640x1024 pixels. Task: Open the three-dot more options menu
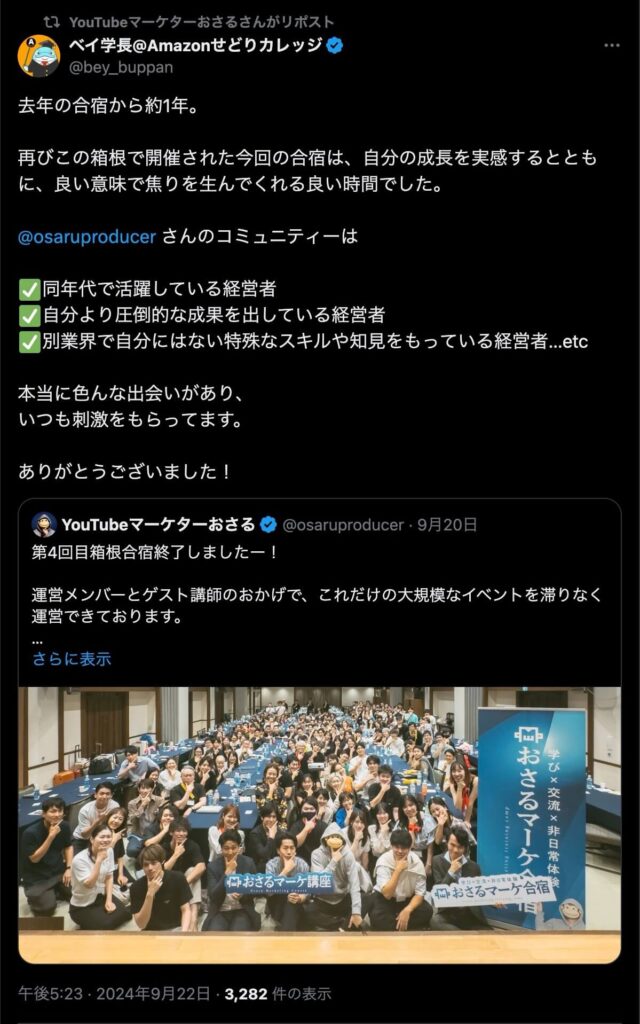(611, 46)
